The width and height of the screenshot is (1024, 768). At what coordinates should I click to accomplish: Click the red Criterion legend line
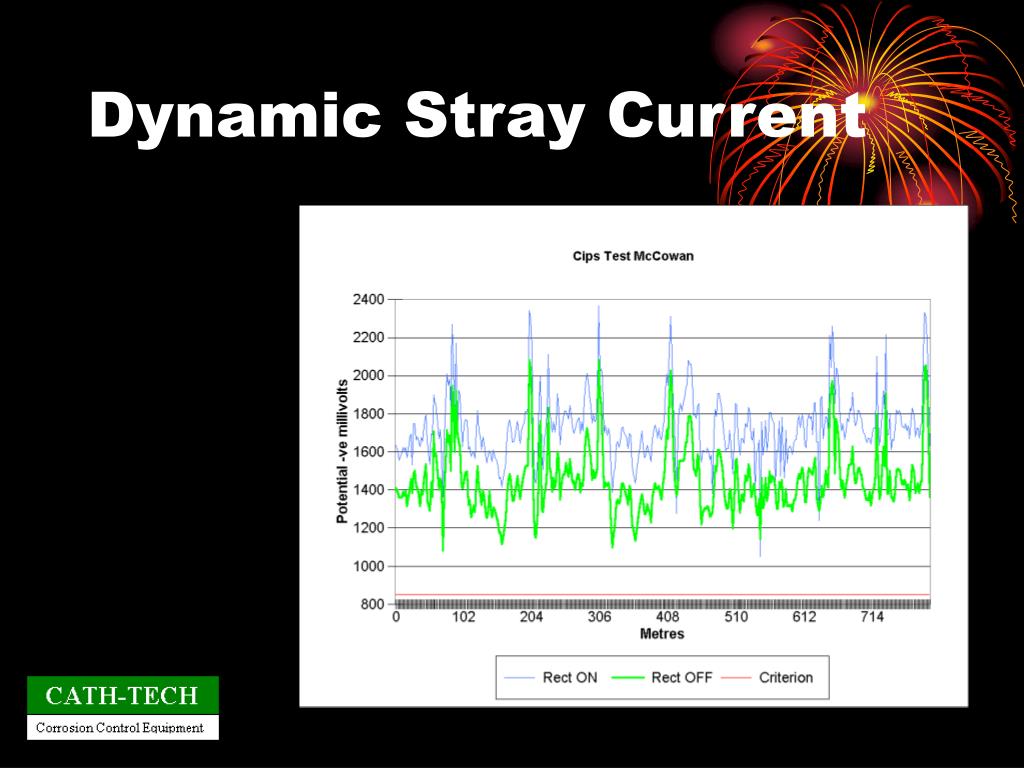(x=736, y=678)
